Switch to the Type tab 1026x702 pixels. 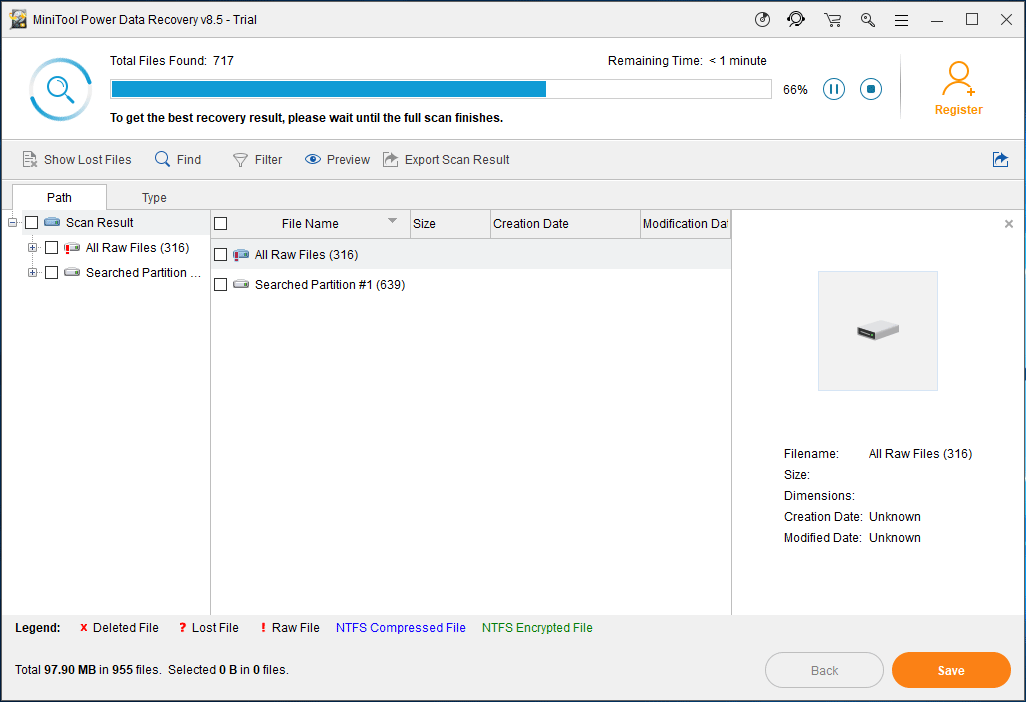(154, 198)
